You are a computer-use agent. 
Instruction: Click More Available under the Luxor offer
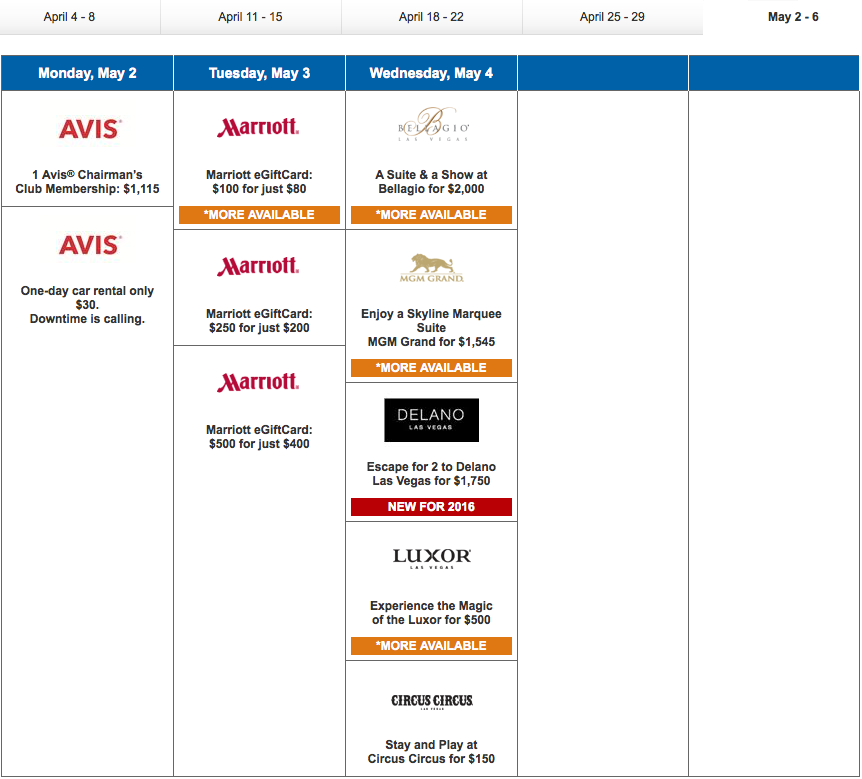pos(432,646)
